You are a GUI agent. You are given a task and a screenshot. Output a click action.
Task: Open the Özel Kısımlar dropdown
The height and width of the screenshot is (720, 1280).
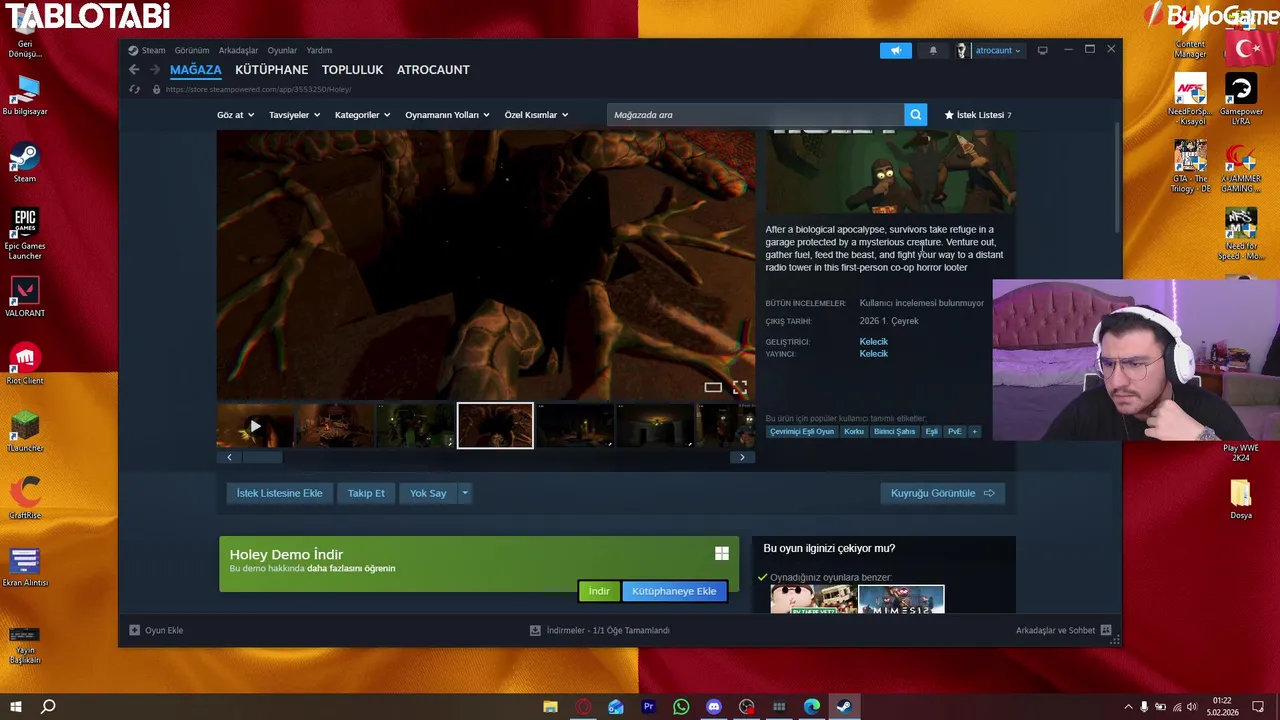coord(536,115)
